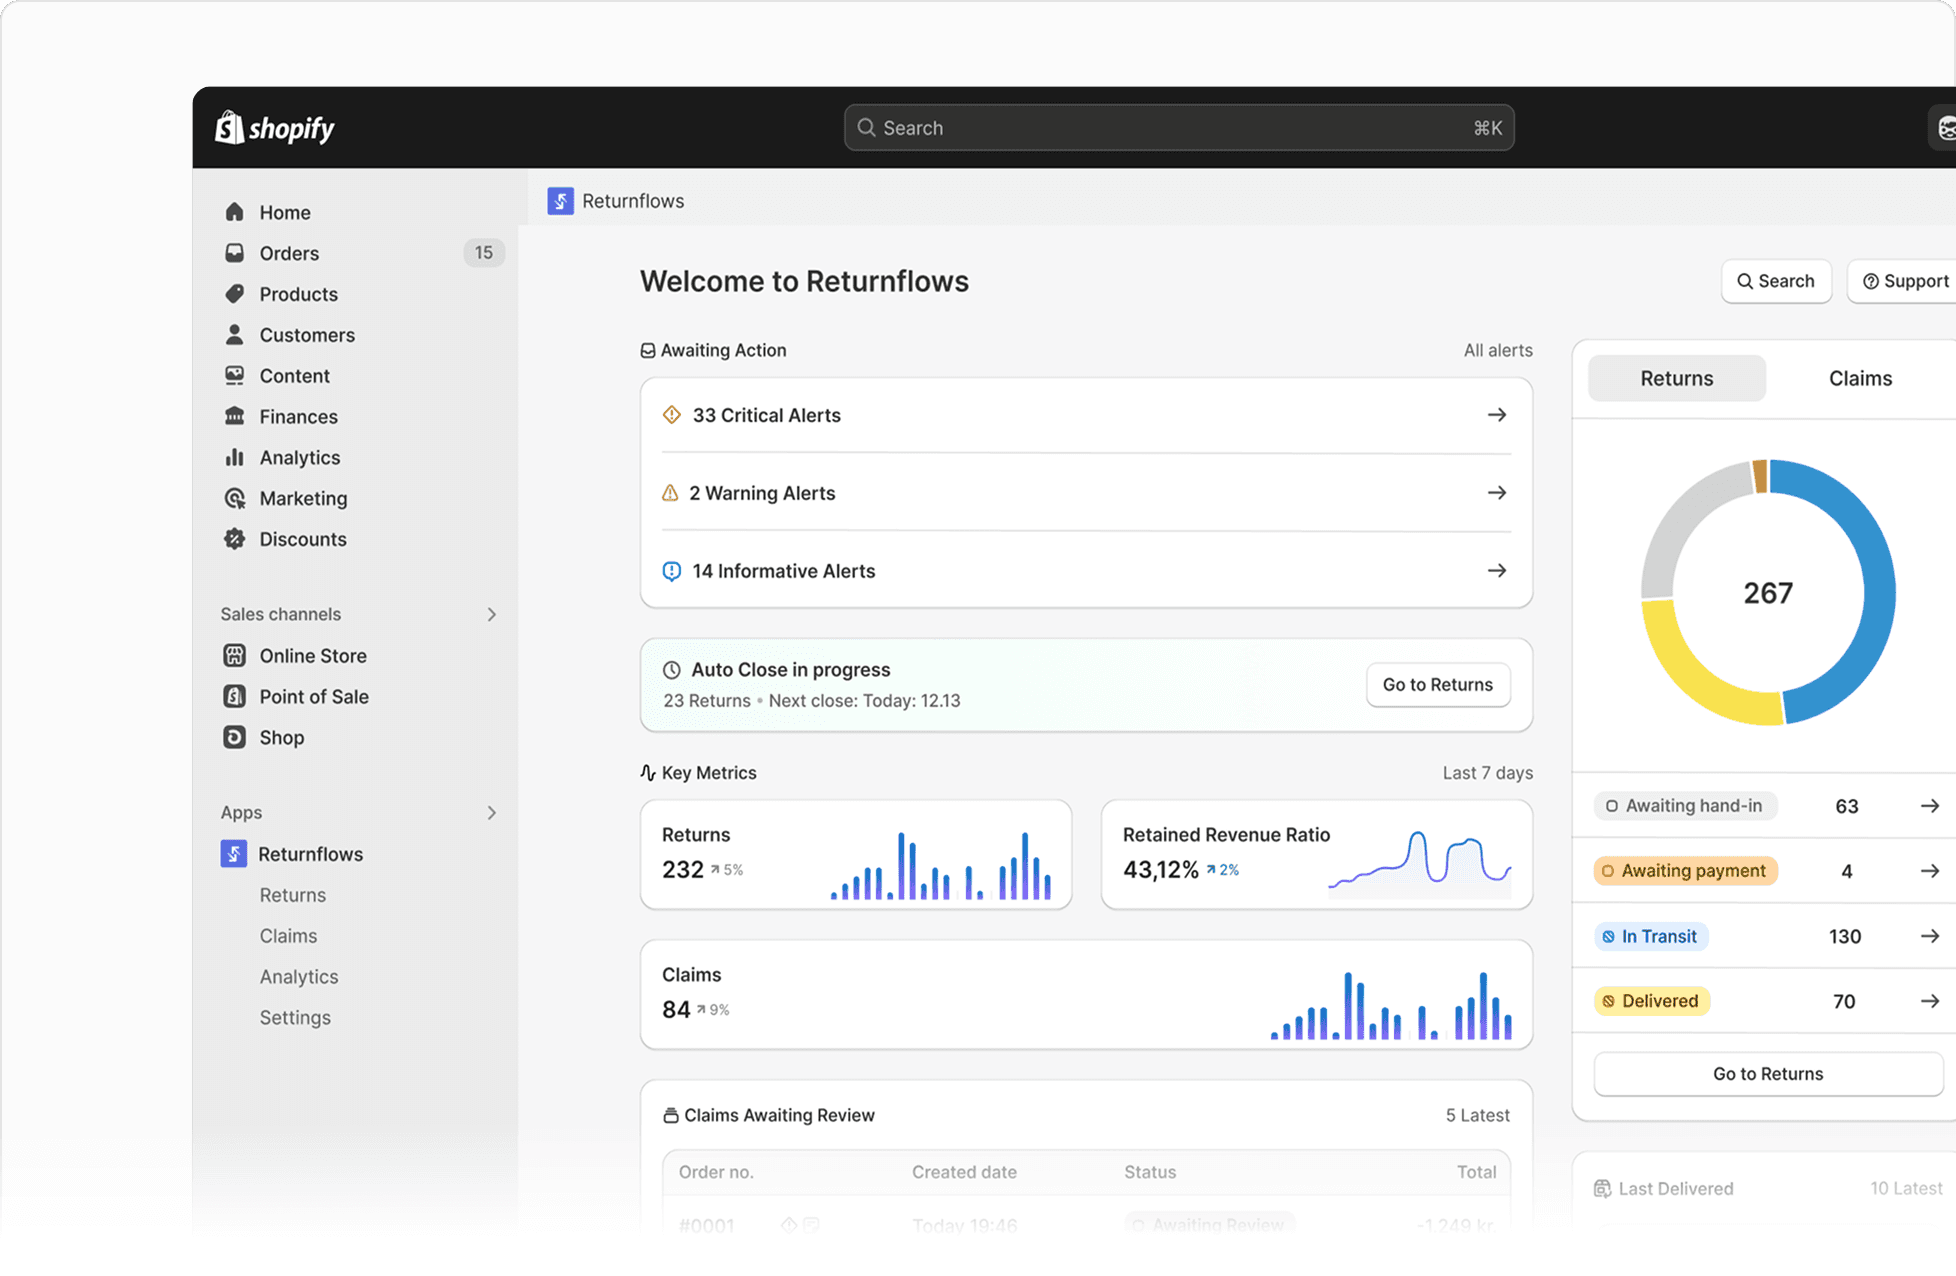Click the Total column header

coord(1476,1172)
